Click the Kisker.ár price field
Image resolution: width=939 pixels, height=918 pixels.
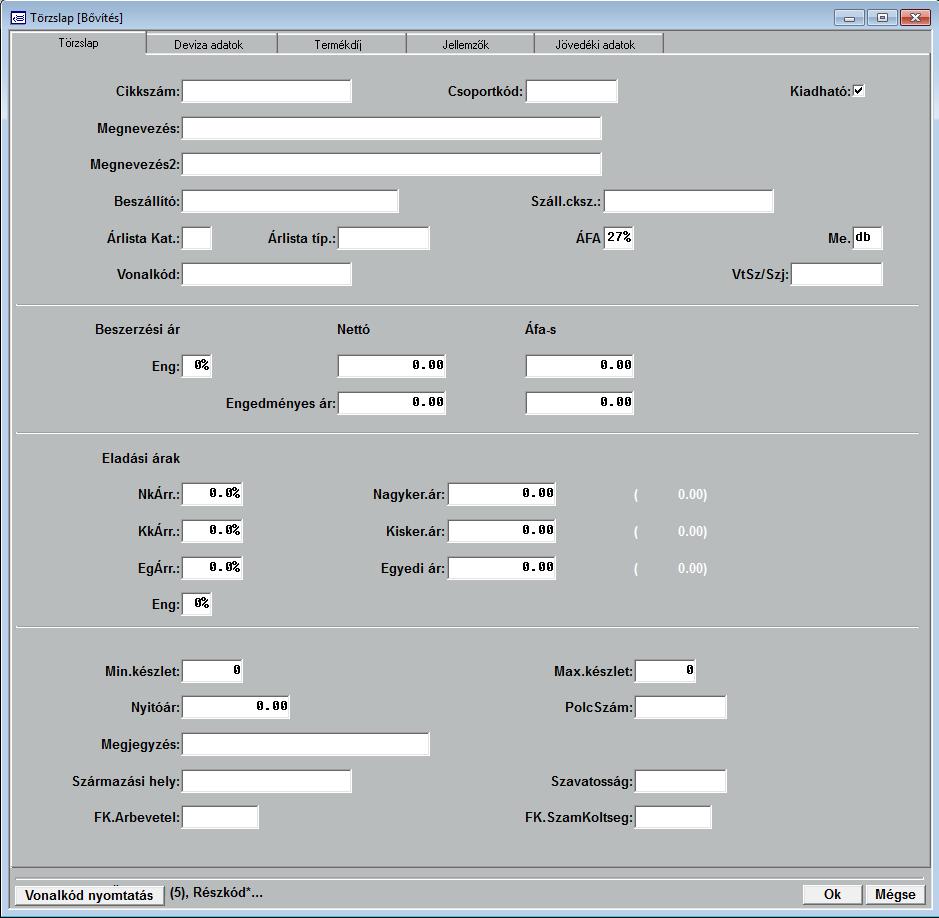click(502, 531)
